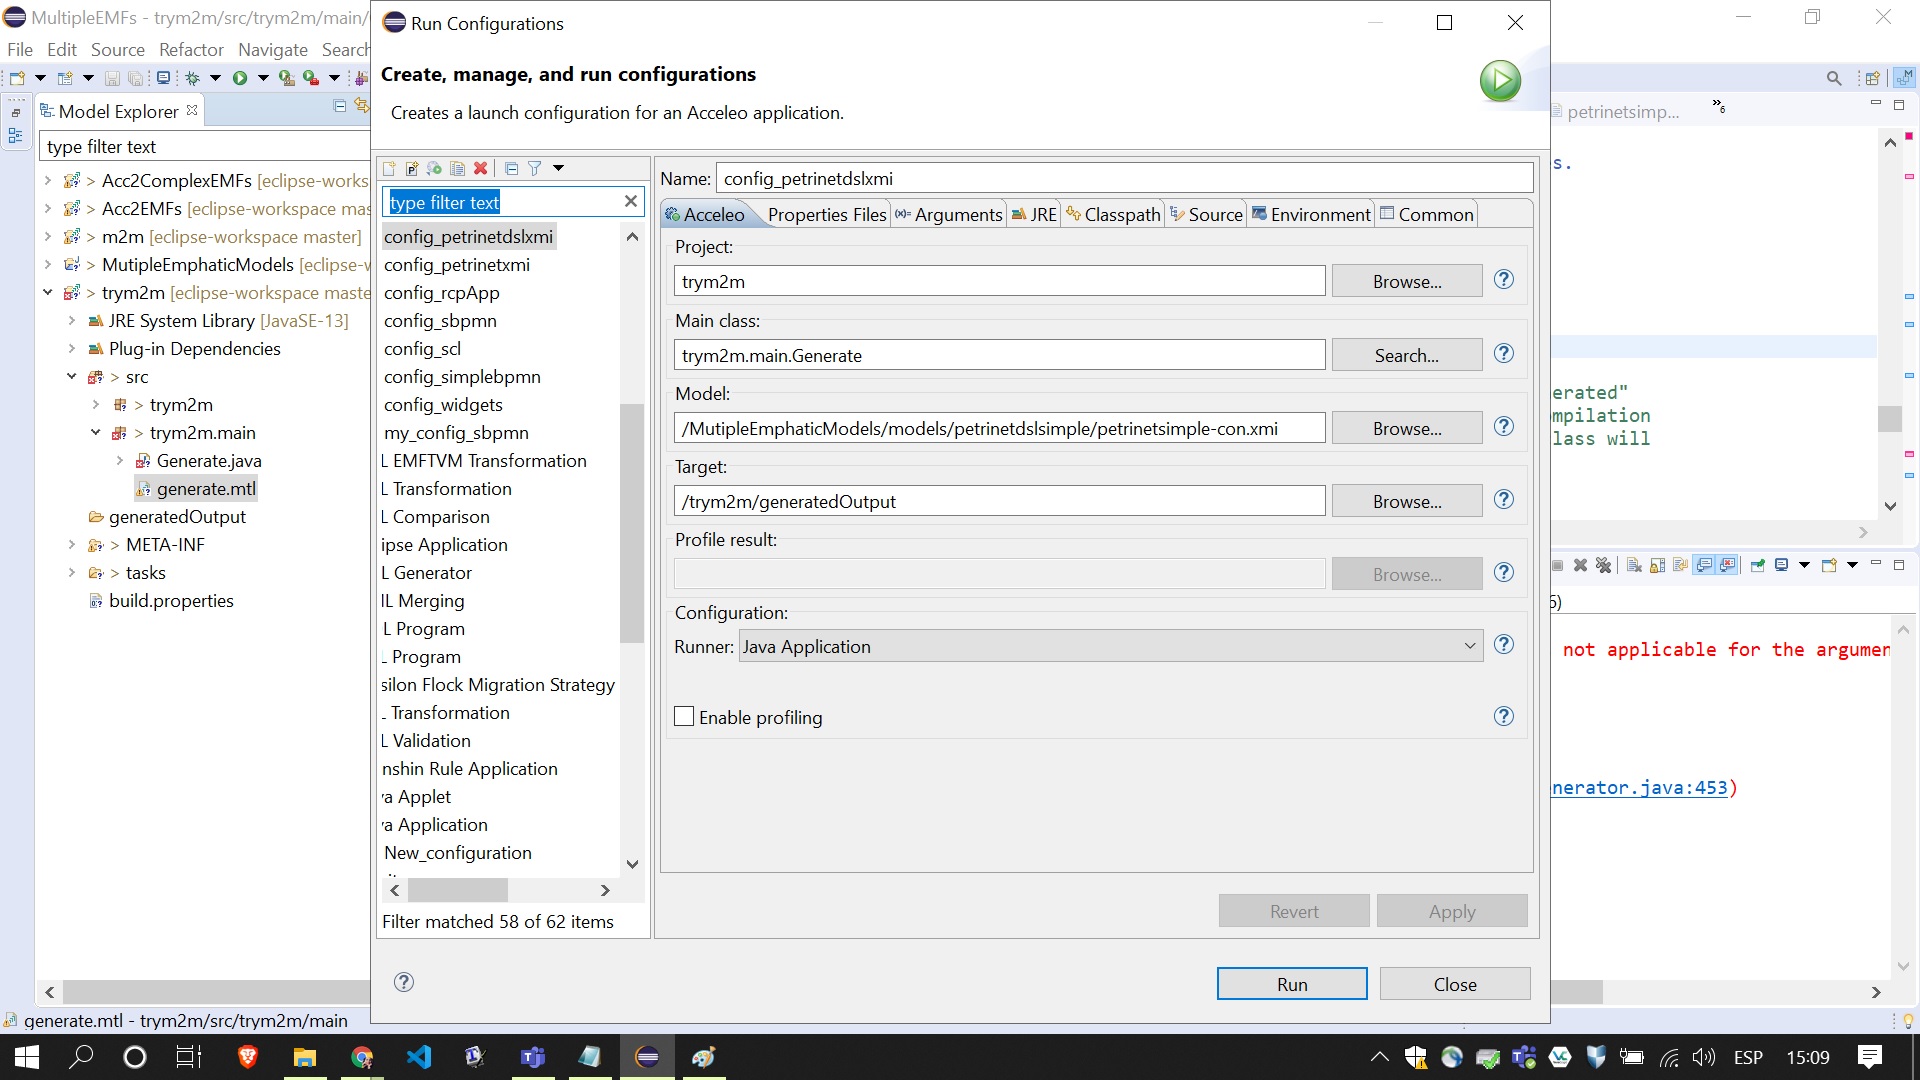This screenshot has height=1080, width=1920.
Task: Toggle Link with Editor in Model Explorer
Action: pos(362,104)
